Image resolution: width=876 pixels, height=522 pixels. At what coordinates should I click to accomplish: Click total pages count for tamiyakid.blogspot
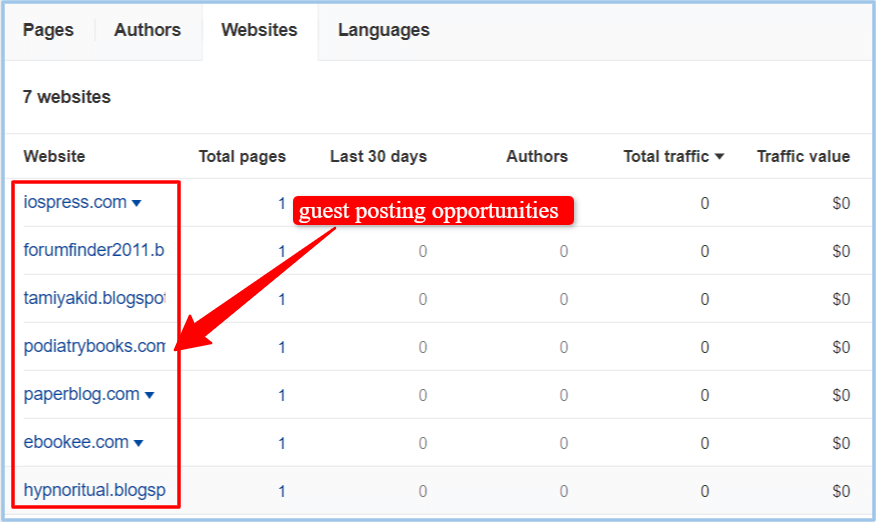pyautogui.click(x=282, y=300)
